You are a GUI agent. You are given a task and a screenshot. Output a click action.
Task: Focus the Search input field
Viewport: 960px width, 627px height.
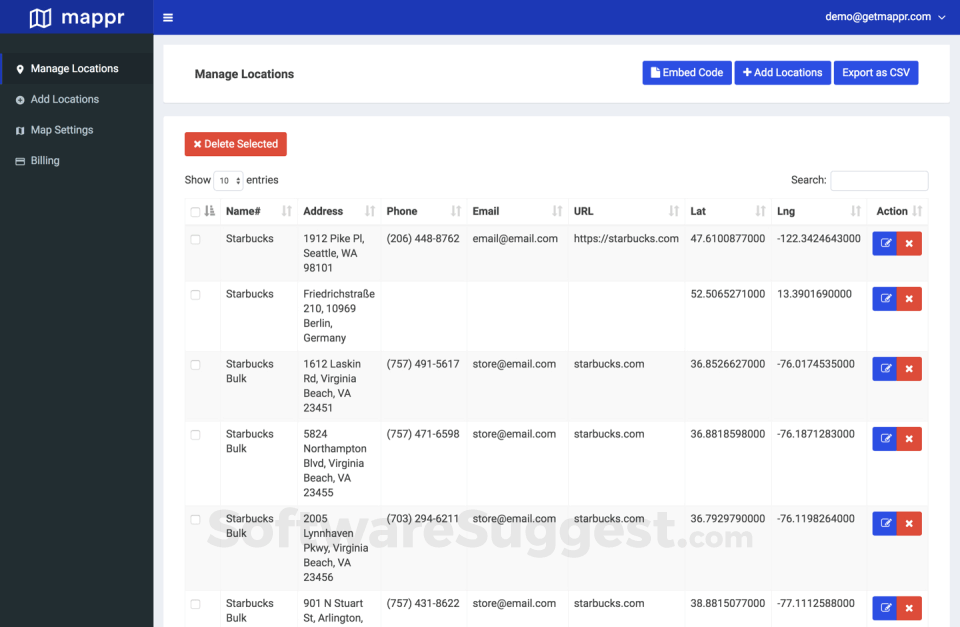[878, 181]
